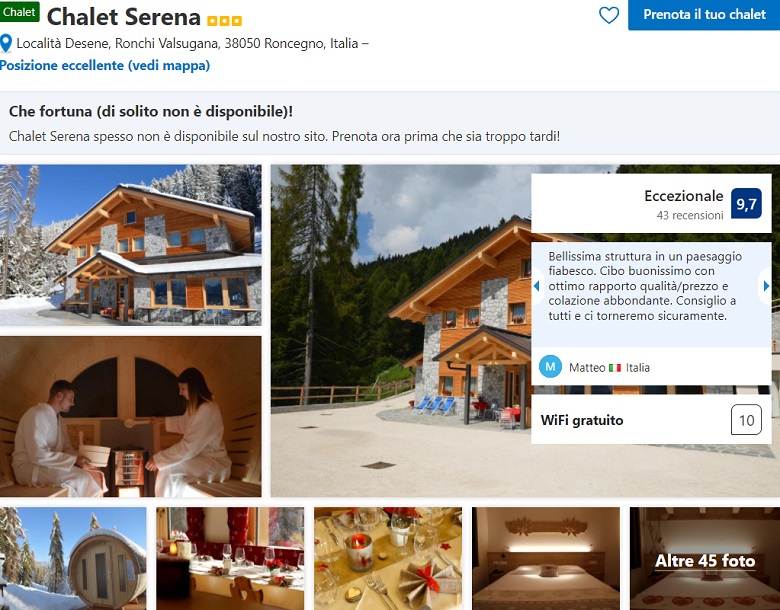Open the barrel sauna in snow thumbnail

[x=73, y=559]
